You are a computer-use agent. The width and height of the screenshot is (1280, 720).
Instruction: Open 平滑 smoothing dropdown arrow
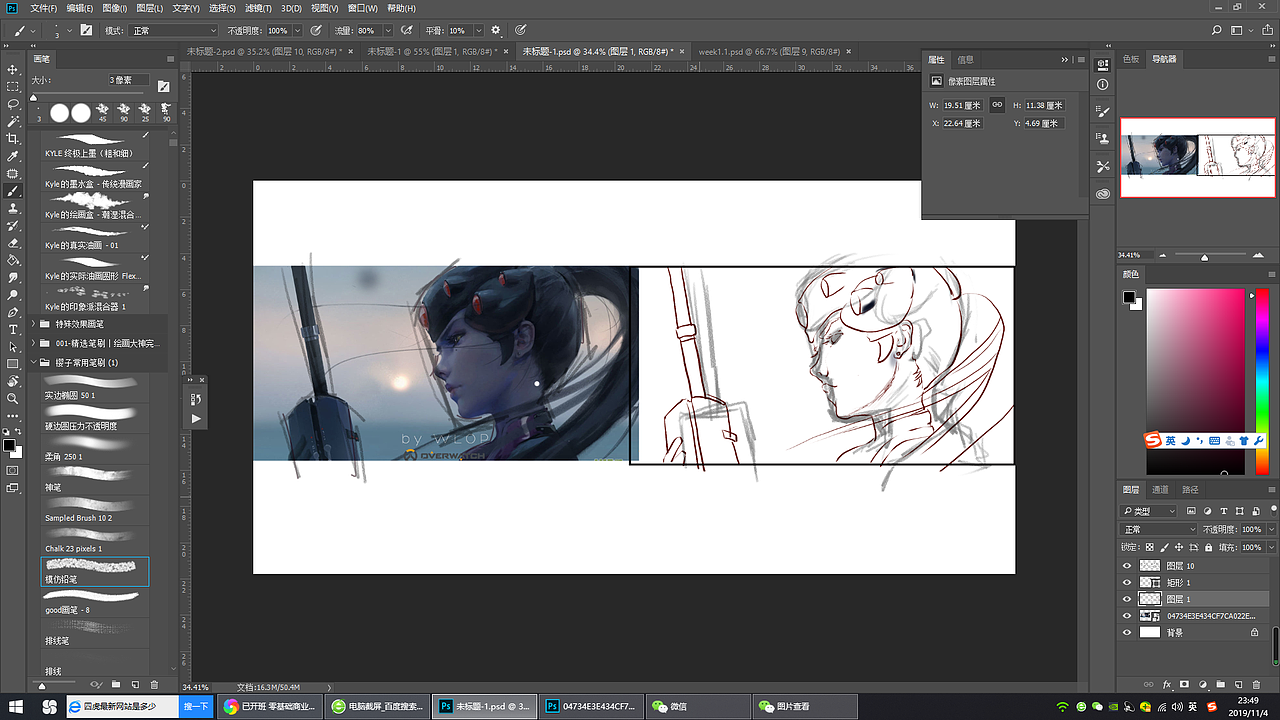[x=479, y=31]
